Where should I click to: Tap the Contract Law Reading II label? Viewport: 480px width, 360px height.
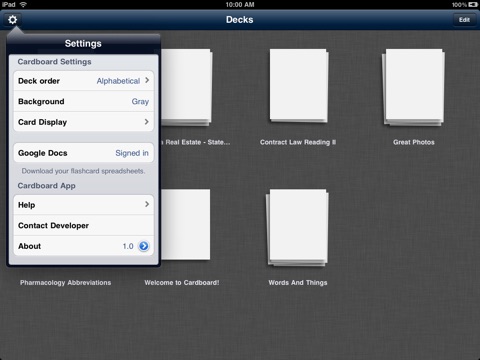tap(298, 142)
